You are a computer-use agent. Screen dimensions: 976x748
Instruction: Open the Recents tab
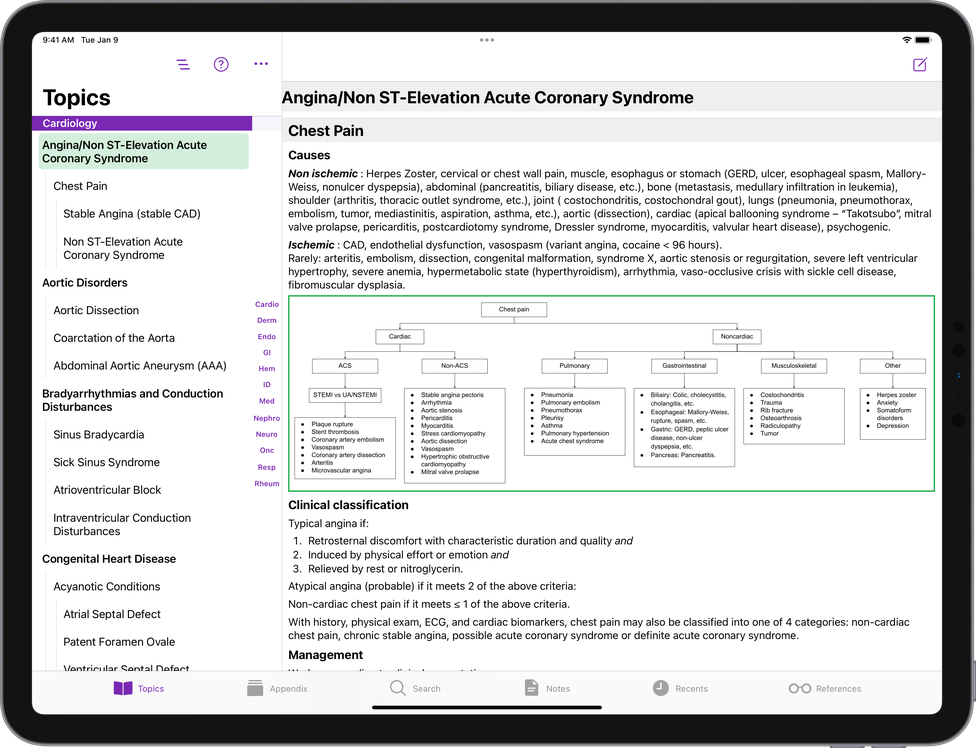680,688
